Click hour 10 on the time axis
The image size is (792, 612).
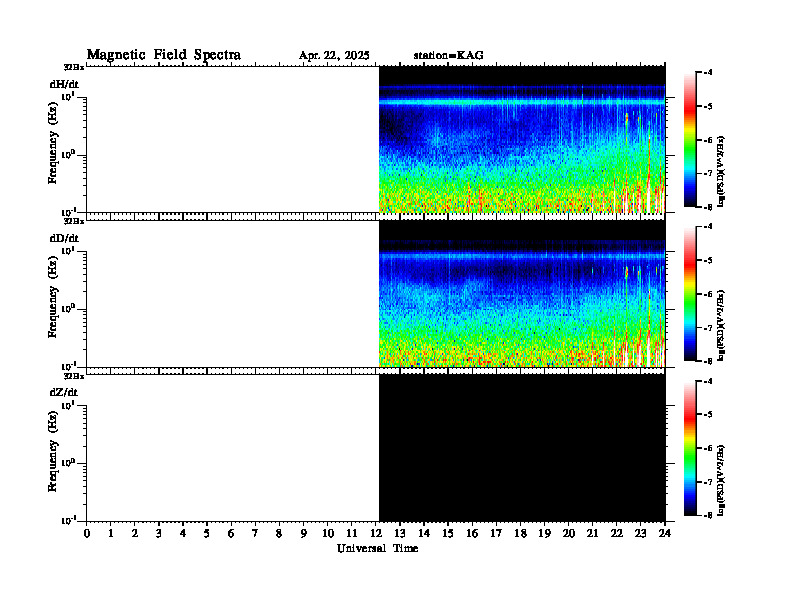point(328,534)
